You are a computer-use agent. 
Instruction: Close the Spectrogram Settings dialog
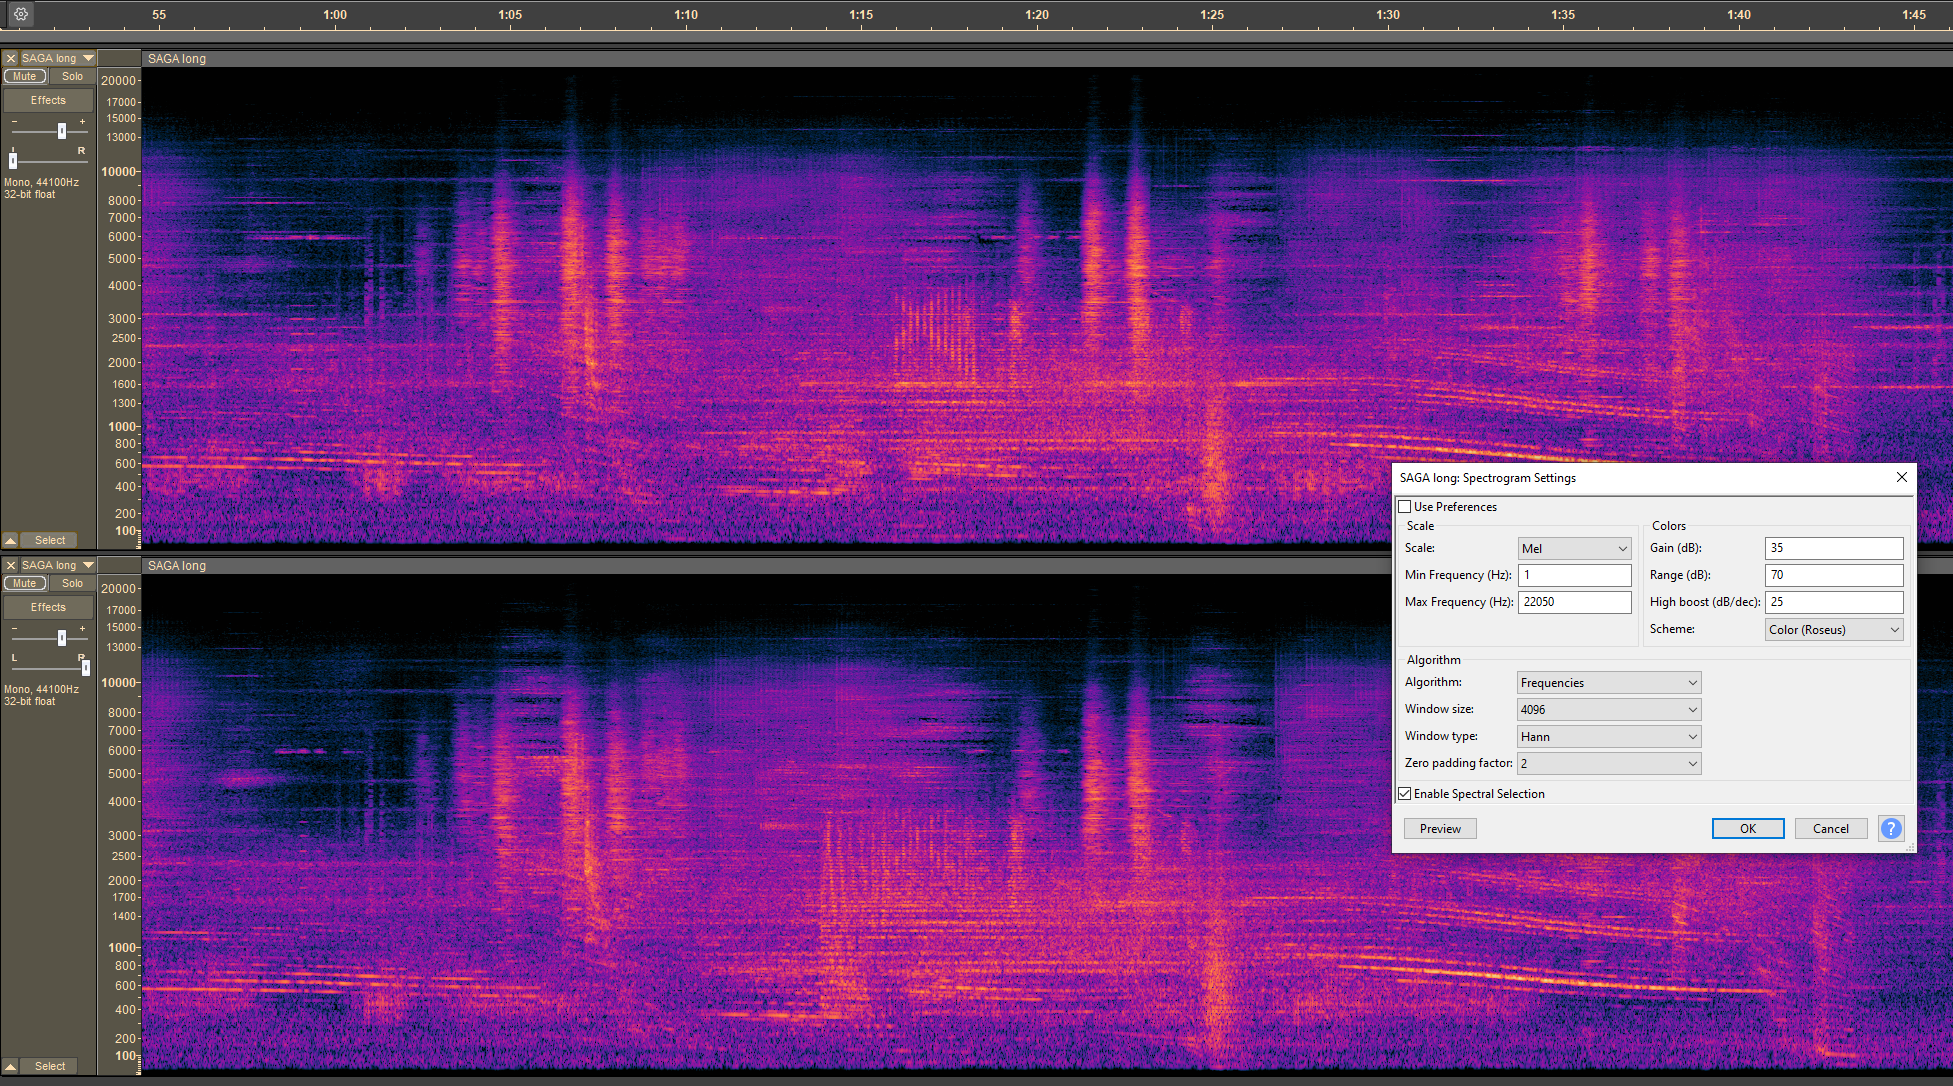[1901, 477]
